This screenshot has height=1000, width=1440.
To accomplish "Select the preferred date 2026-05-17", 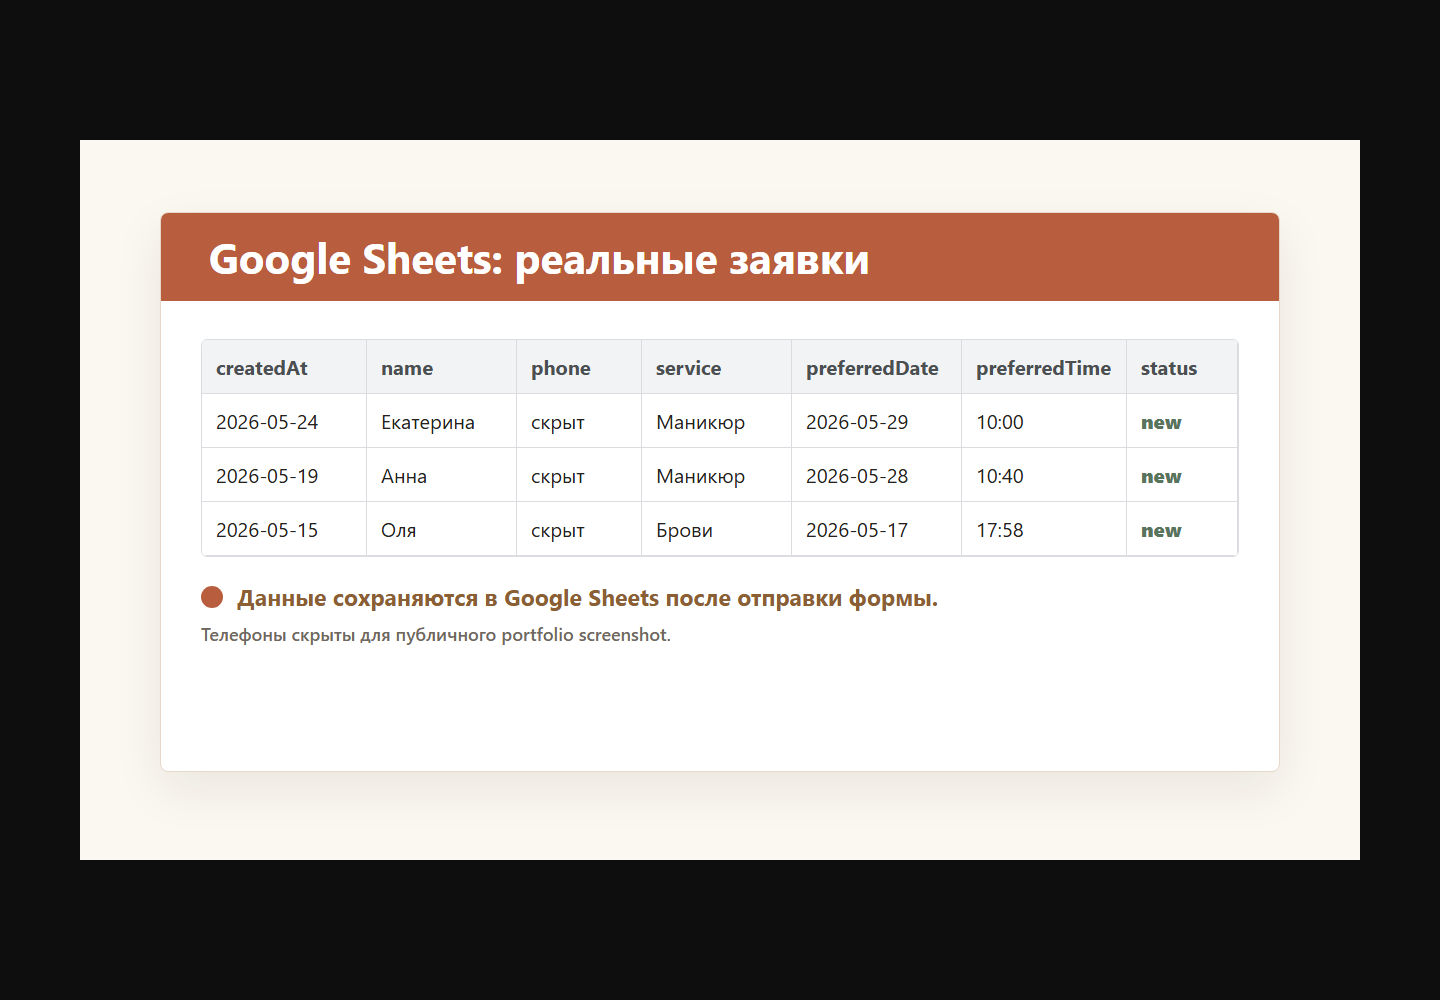I will coord(876,529).
